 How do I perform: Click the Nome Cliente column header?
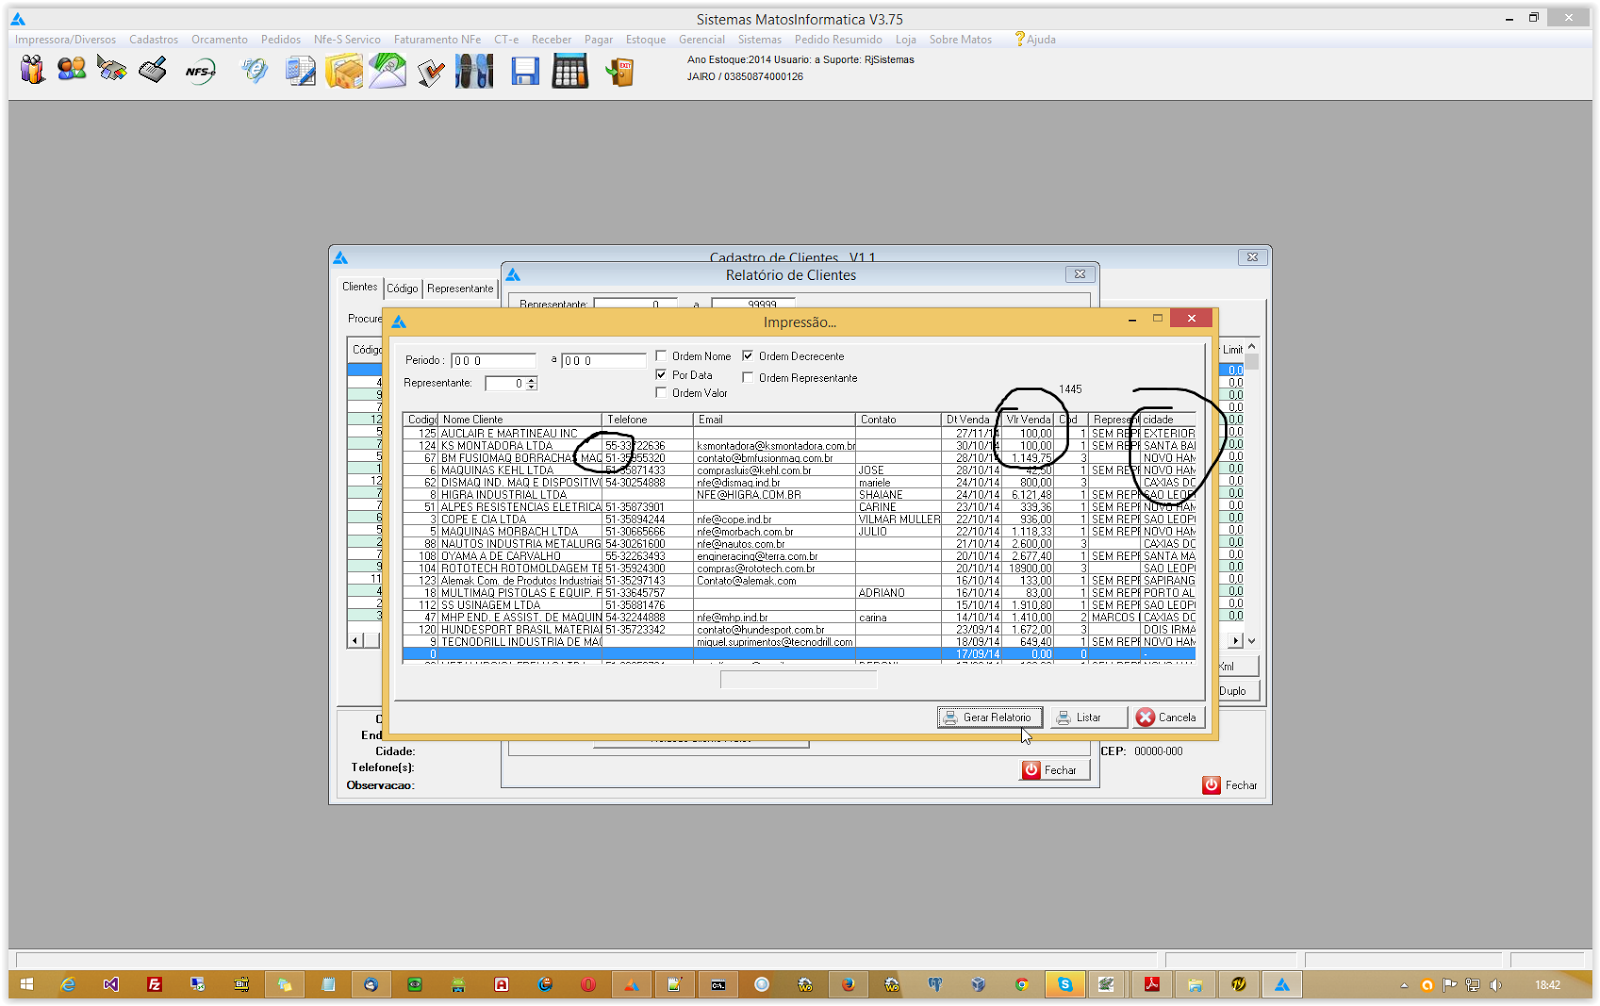tap(520, 419)
